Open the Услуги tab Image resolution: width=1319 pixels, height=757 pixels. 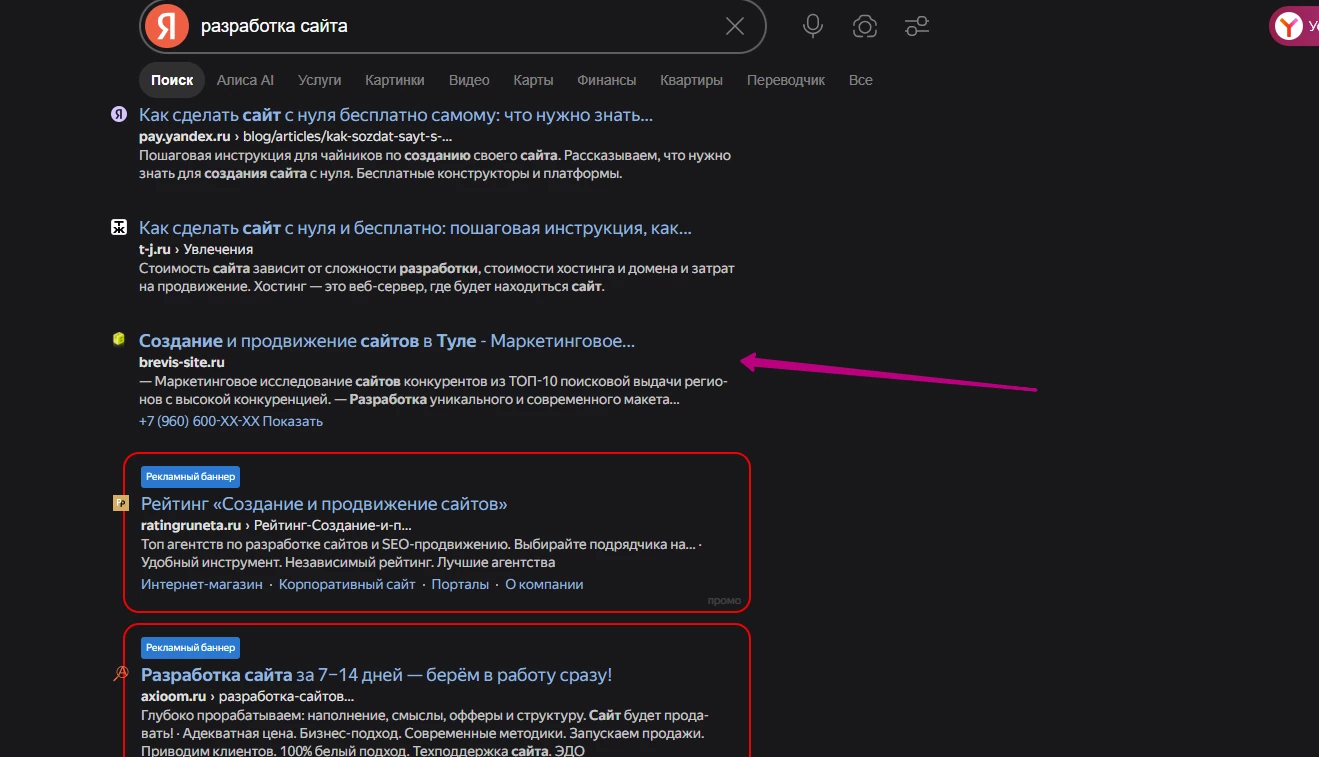[320, 80]
